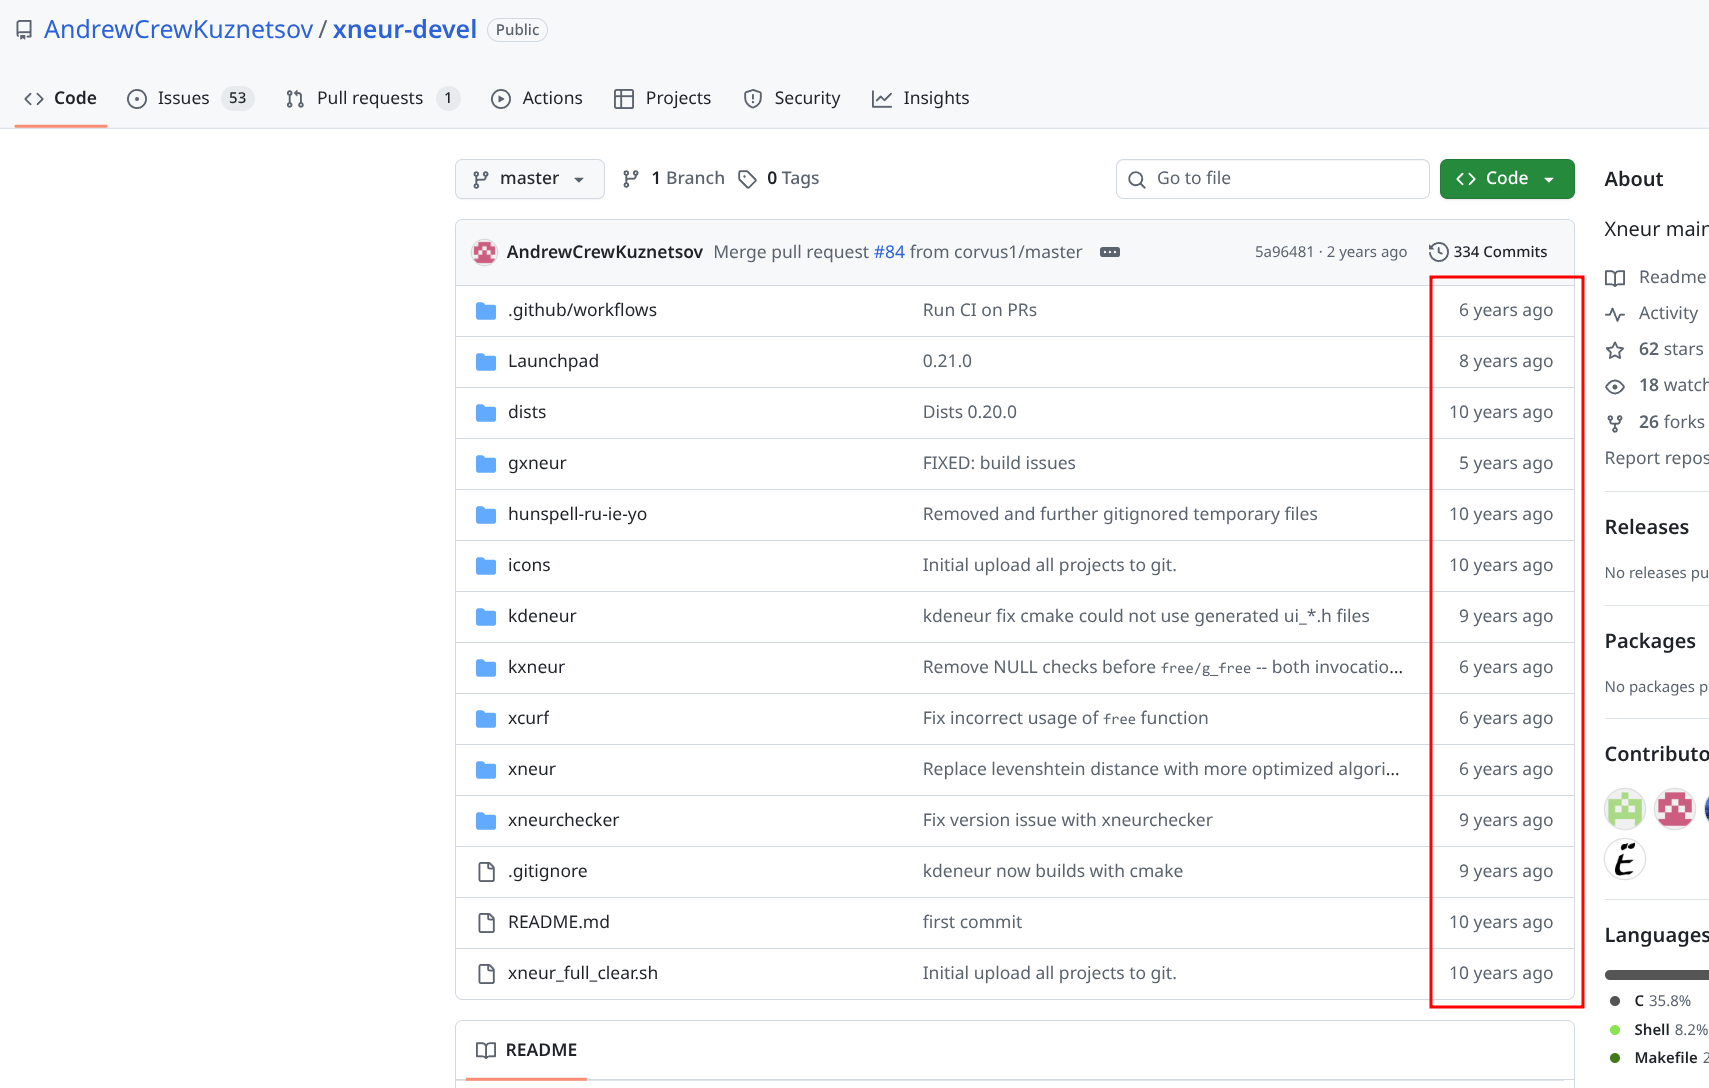Click the xneur_full_clear.sh file icon

(x=486, y=974)
